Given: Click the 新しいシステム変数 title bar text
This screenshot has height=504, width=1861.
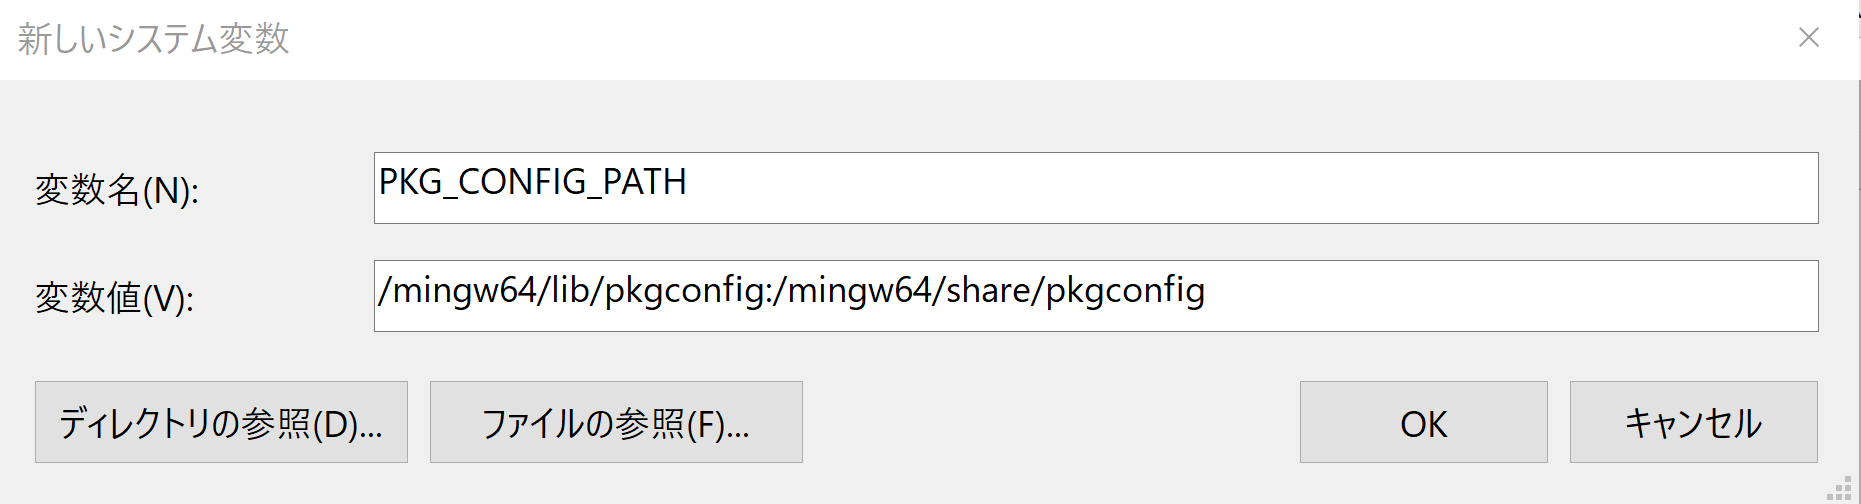Looking at the screenshot, I should click(153, 39).
